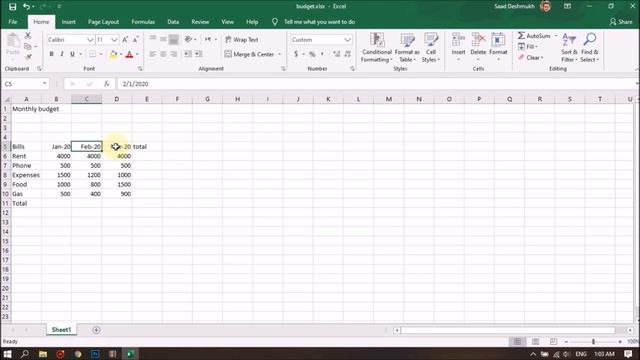
Task: Open the Calibri font name dropdown
Action: pos(90,40)
